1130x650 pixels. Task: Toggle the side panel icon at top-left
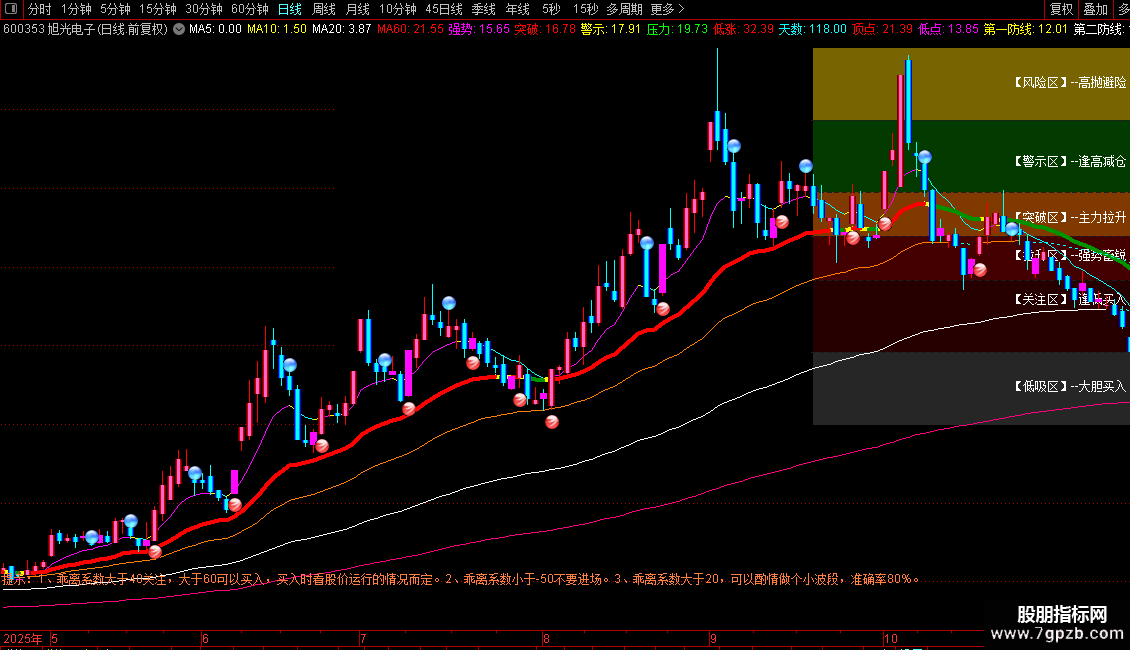(x=11, y=9)
